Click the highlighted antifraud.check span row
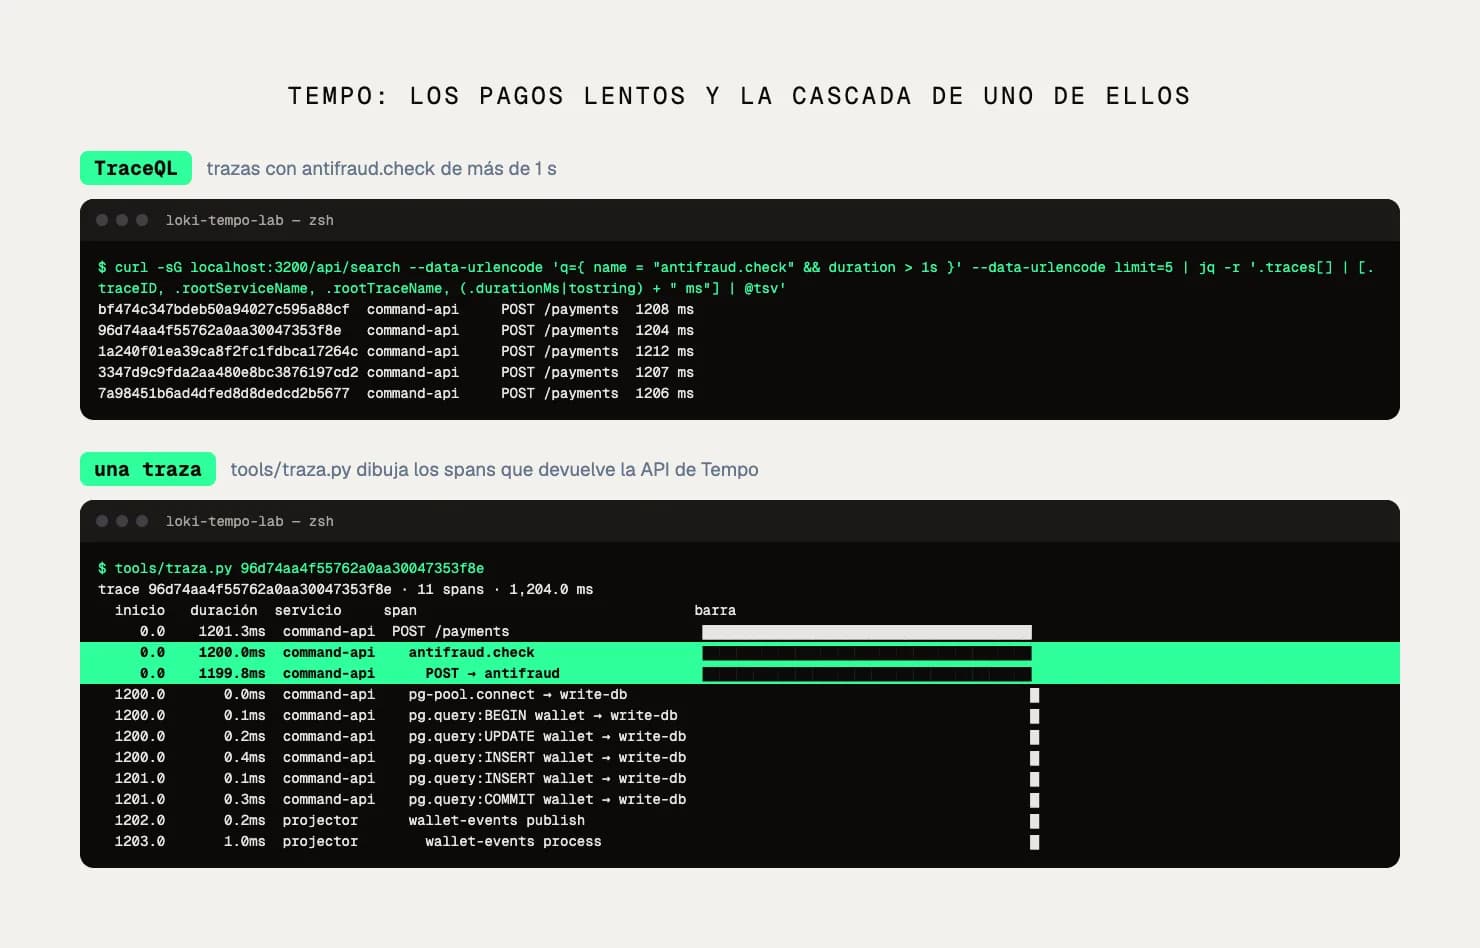 (x=740, y=653)
